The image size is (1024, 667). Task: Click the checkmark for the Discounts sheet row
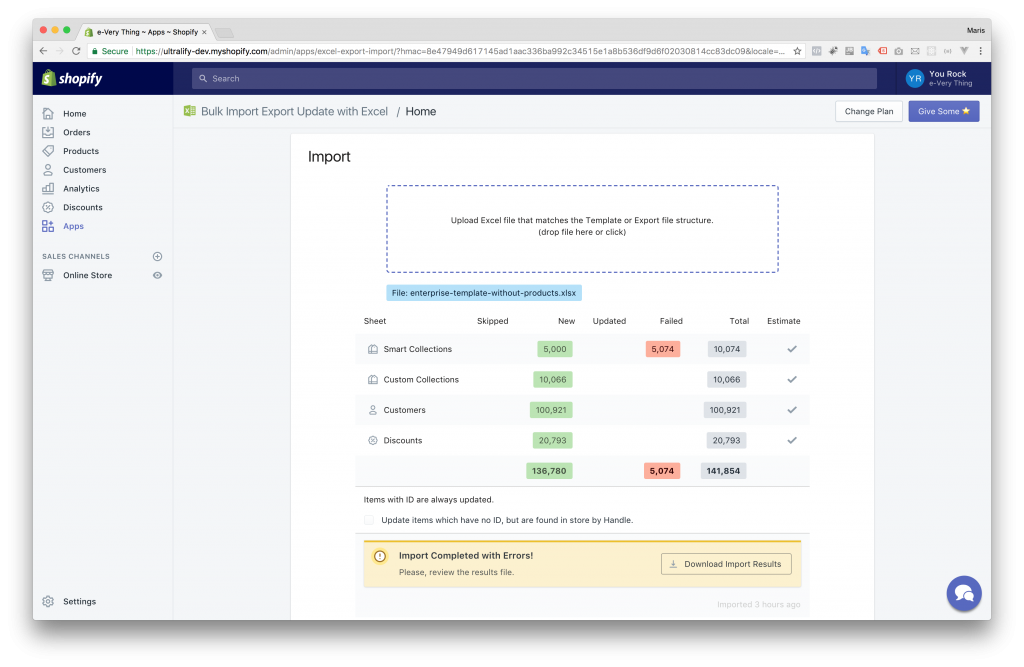pyautogui.click(x=792, y=440)
